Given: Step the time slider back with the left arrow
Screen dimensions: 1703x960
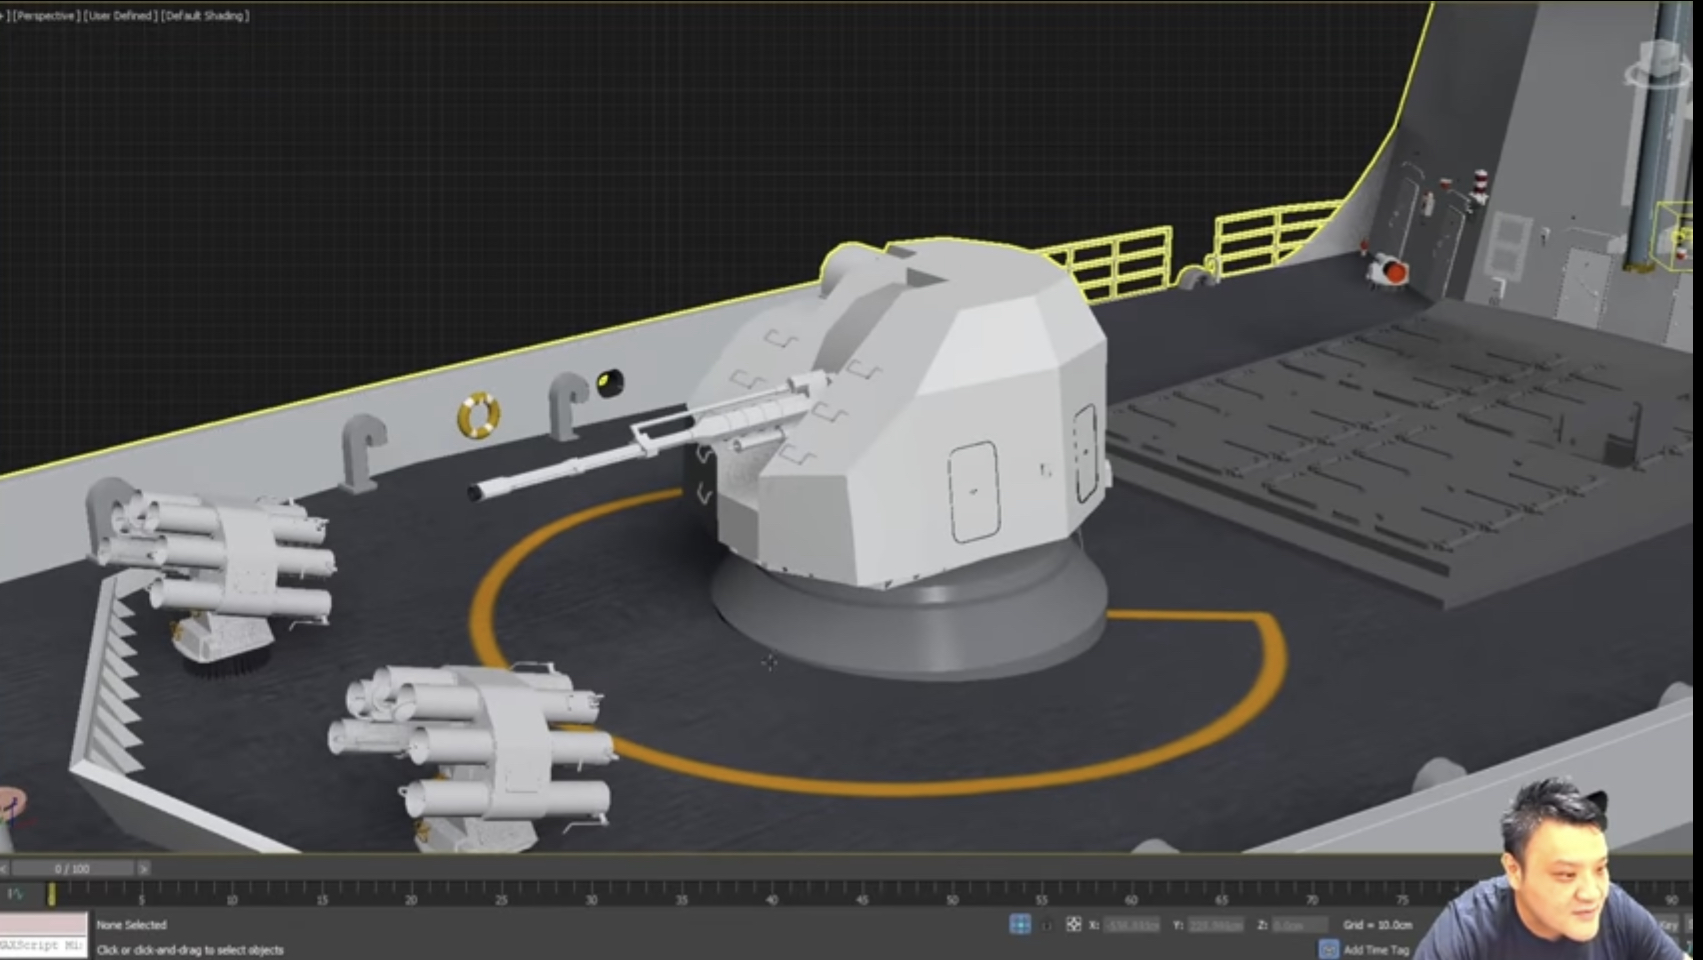Looking at the screenshot, I should point(4,868).
